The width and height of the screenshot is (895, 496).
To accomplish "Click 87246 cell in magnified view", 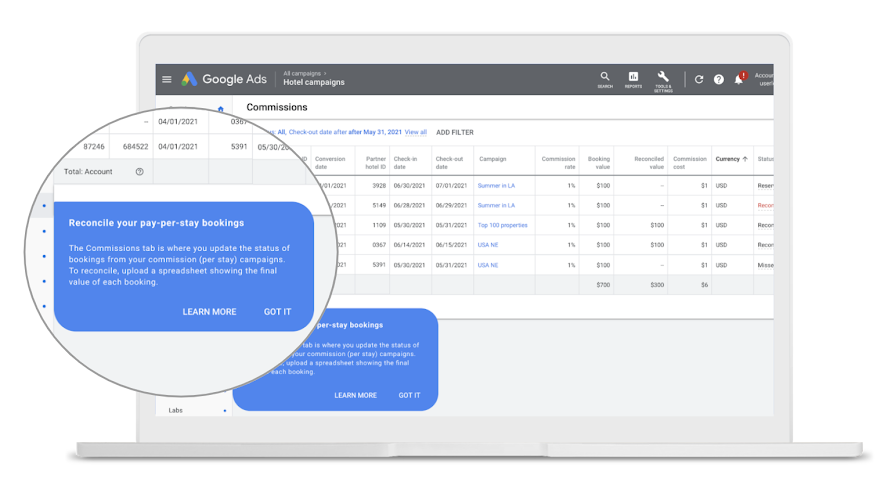I will pos(94,147).
